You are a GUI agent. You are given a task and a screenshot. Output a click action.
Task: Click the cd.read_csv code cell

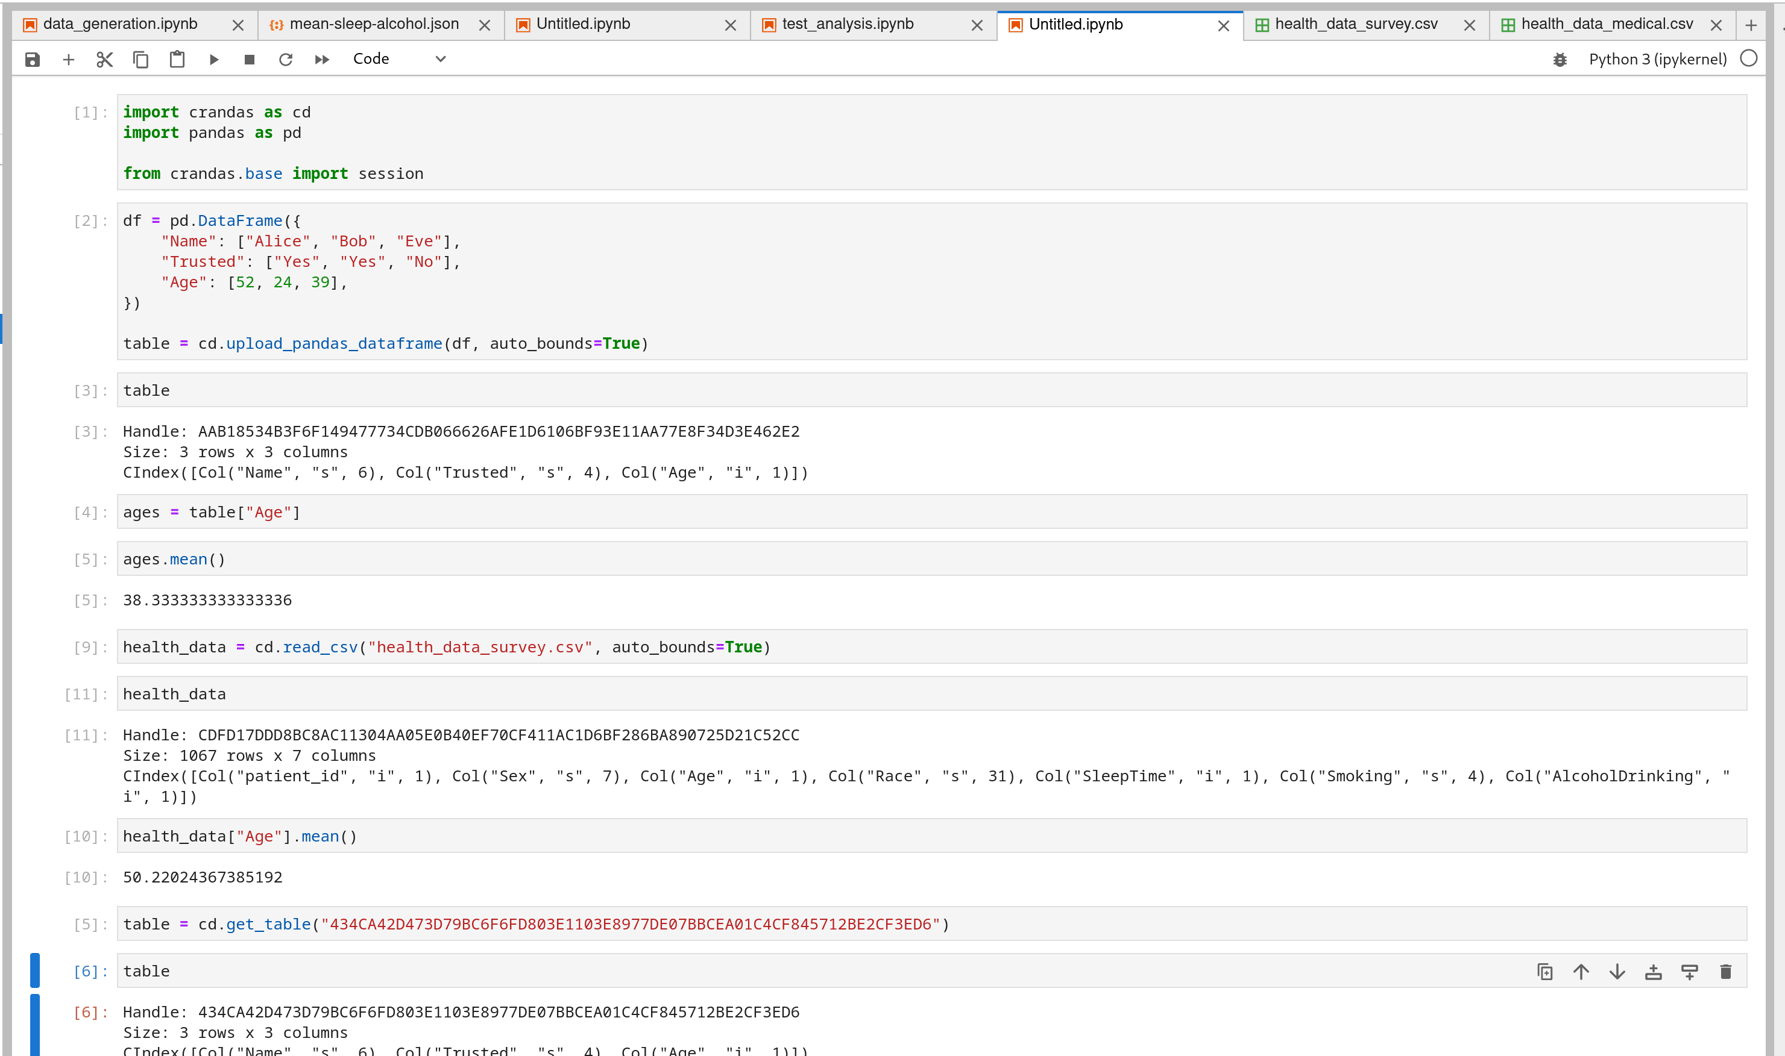932,647
